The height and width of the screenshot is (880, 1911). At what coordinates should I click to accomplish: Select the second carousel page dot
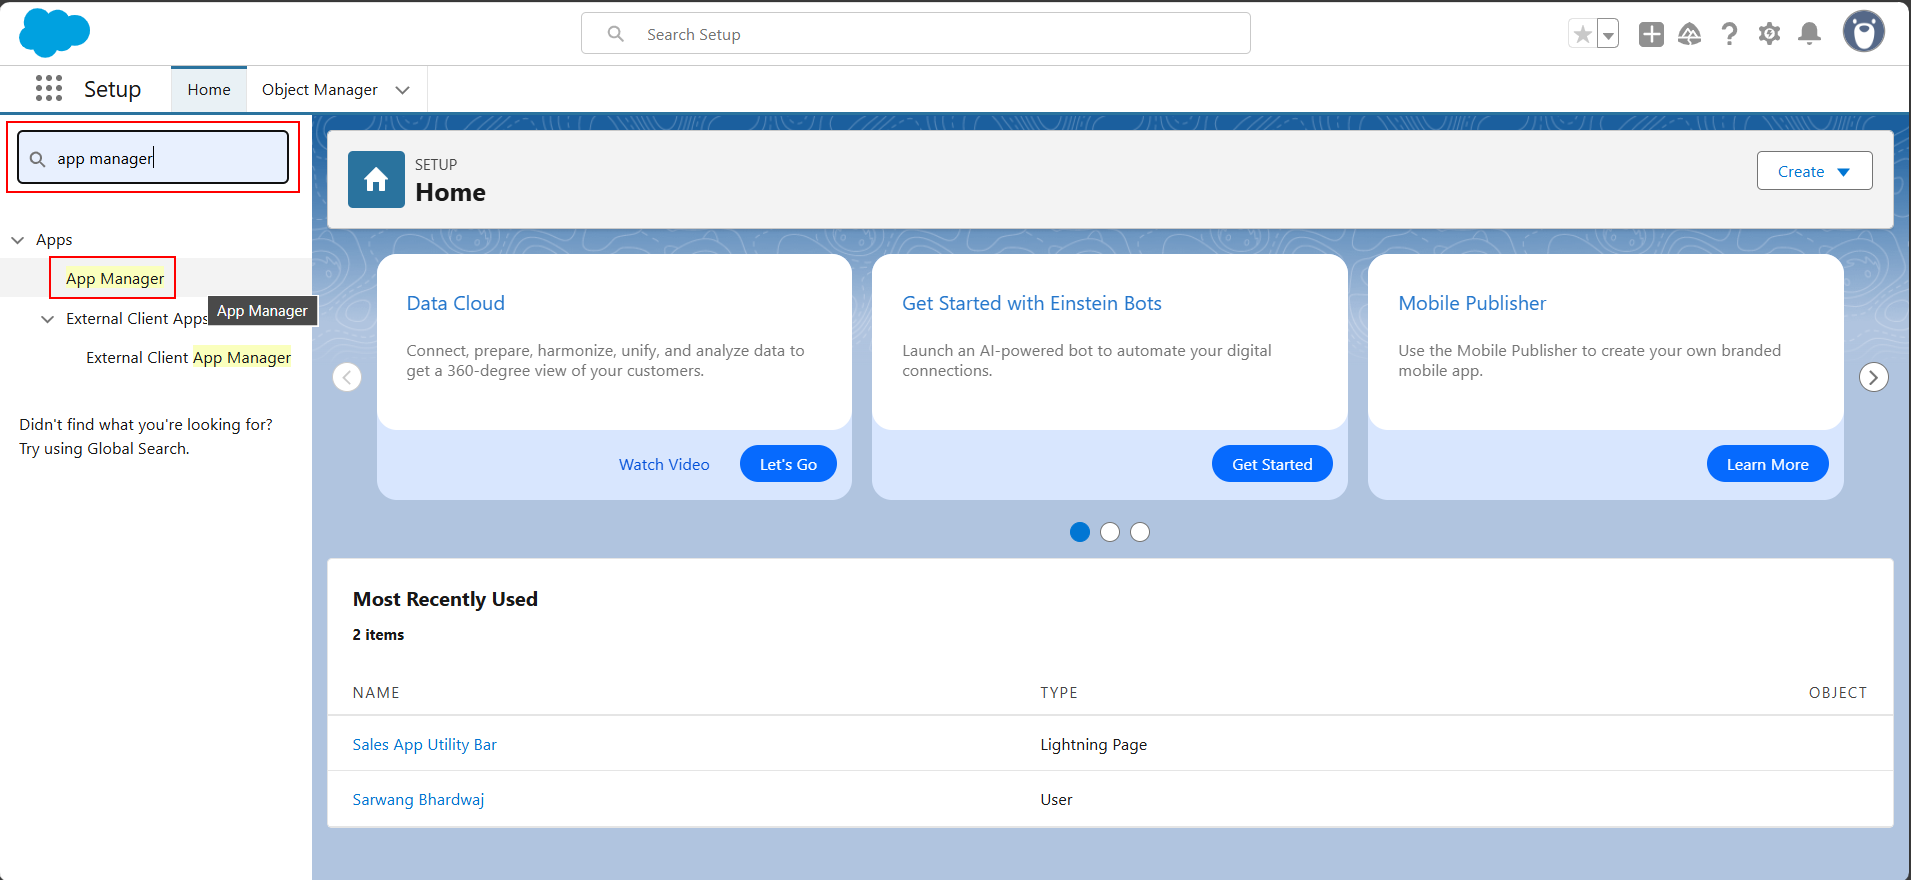[x=1110, y=532]
